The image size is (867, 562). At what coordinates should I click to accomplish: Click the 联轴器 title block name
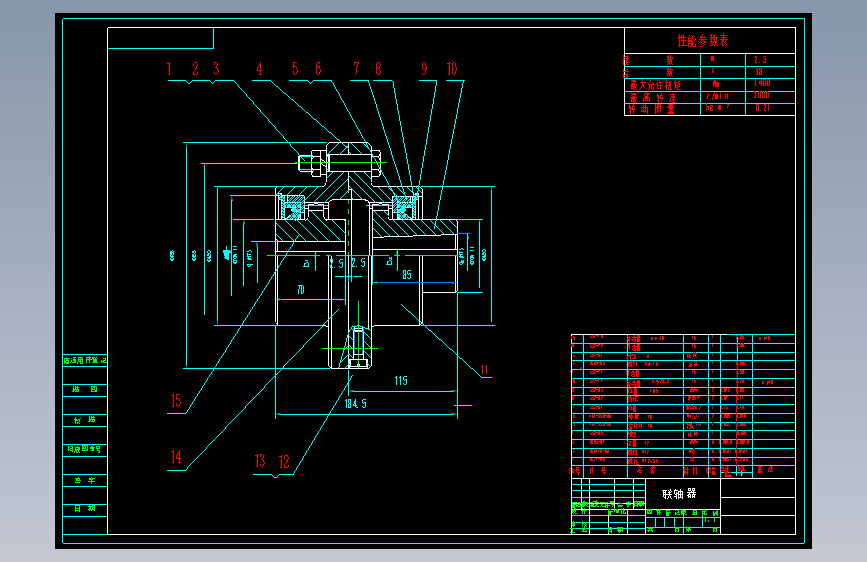(x=679, y=494)
